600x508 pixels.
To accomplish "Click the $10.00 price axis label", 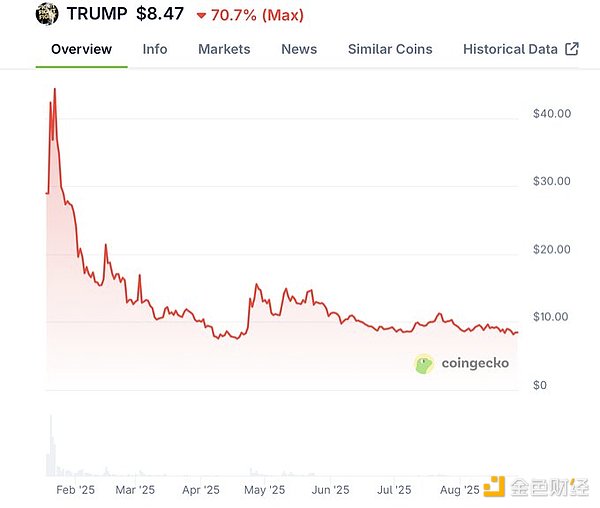I will pyautogui.click(x=552, y=317).
